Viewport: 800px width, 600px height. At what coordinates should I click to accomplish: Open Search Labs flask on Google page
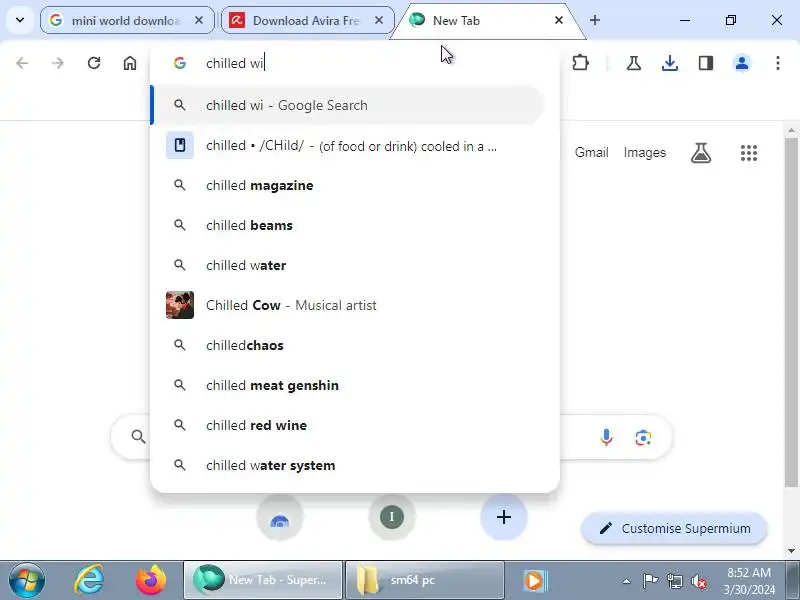click(701, 153)
